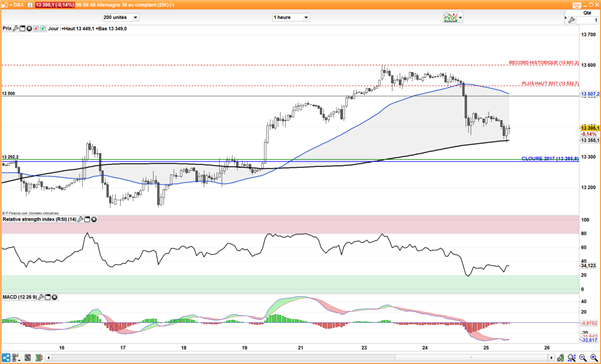Click the title bar screen icon
Screen dimensions: 601x364
[x=577, y=5]
